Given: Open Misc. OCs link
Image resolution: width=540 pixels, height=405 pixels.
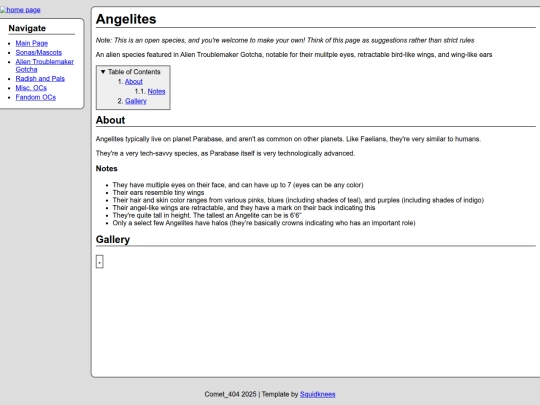Looking at the screenshot, I should (31, 88).
